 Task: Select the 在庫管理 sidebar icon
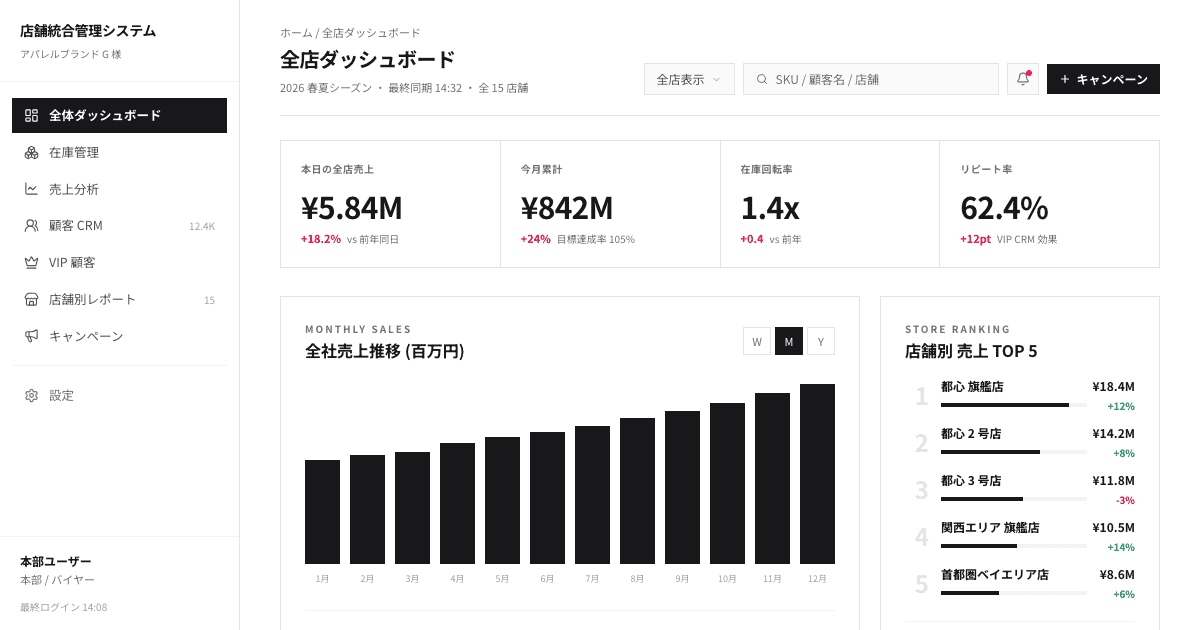pos(34,152)
